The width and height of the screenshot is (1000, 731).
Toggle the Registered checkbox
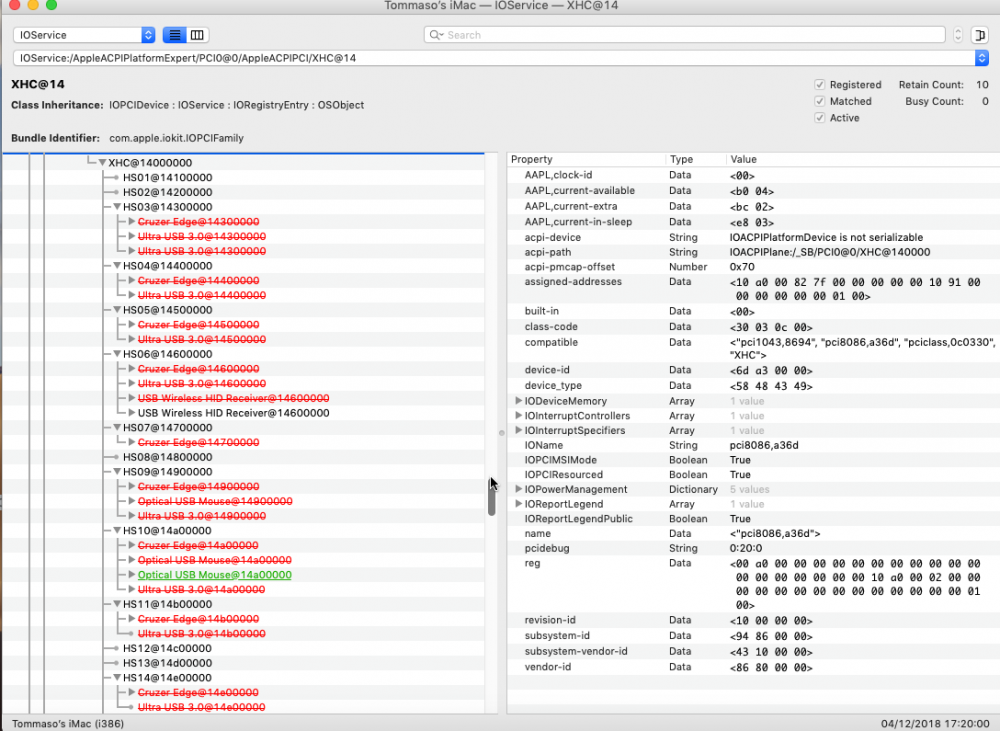pos(820,85)
